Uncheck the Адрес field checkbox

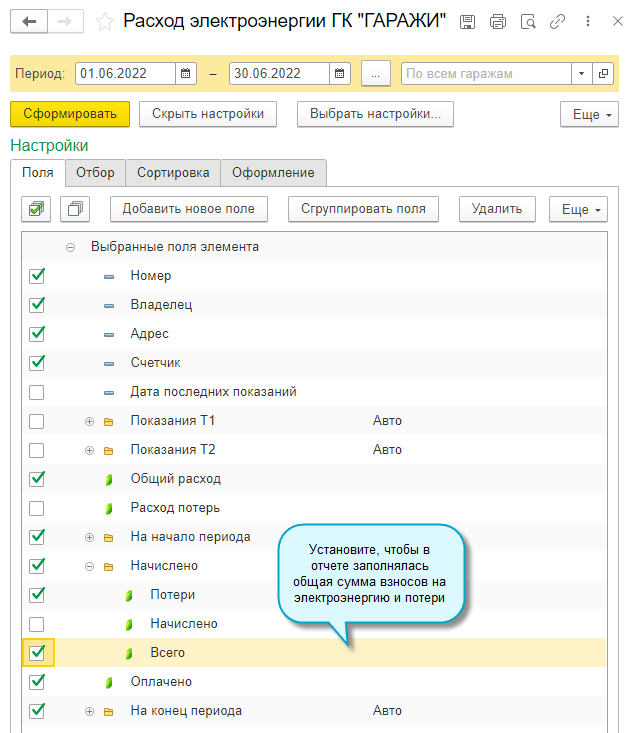point(37,334)
